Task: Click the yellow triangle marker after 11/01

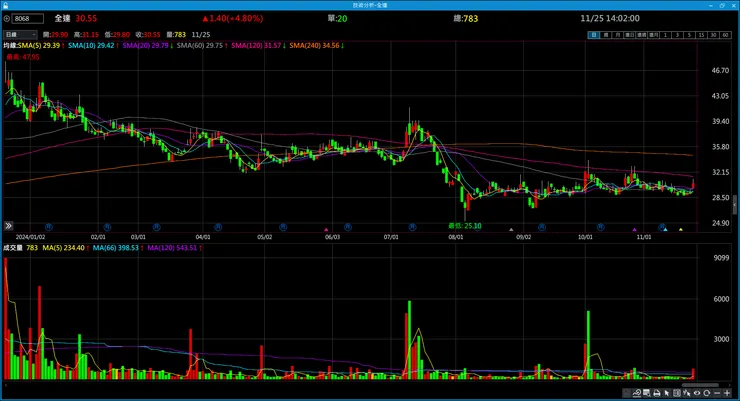Action: 681,229
